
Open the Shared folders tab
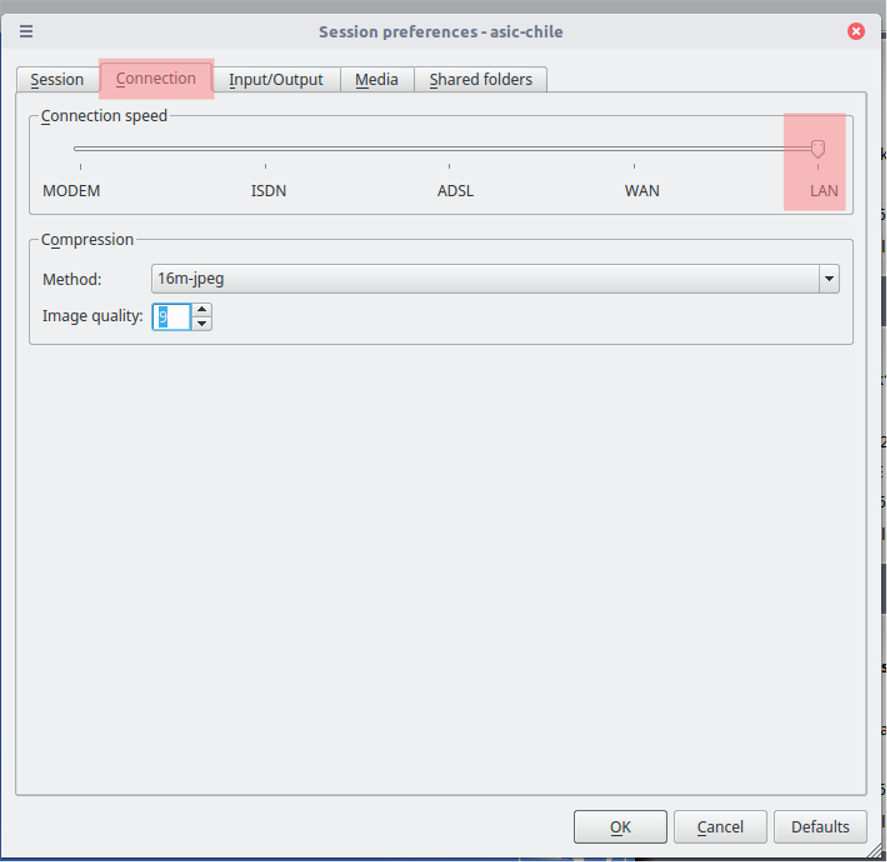click(481, 79)
